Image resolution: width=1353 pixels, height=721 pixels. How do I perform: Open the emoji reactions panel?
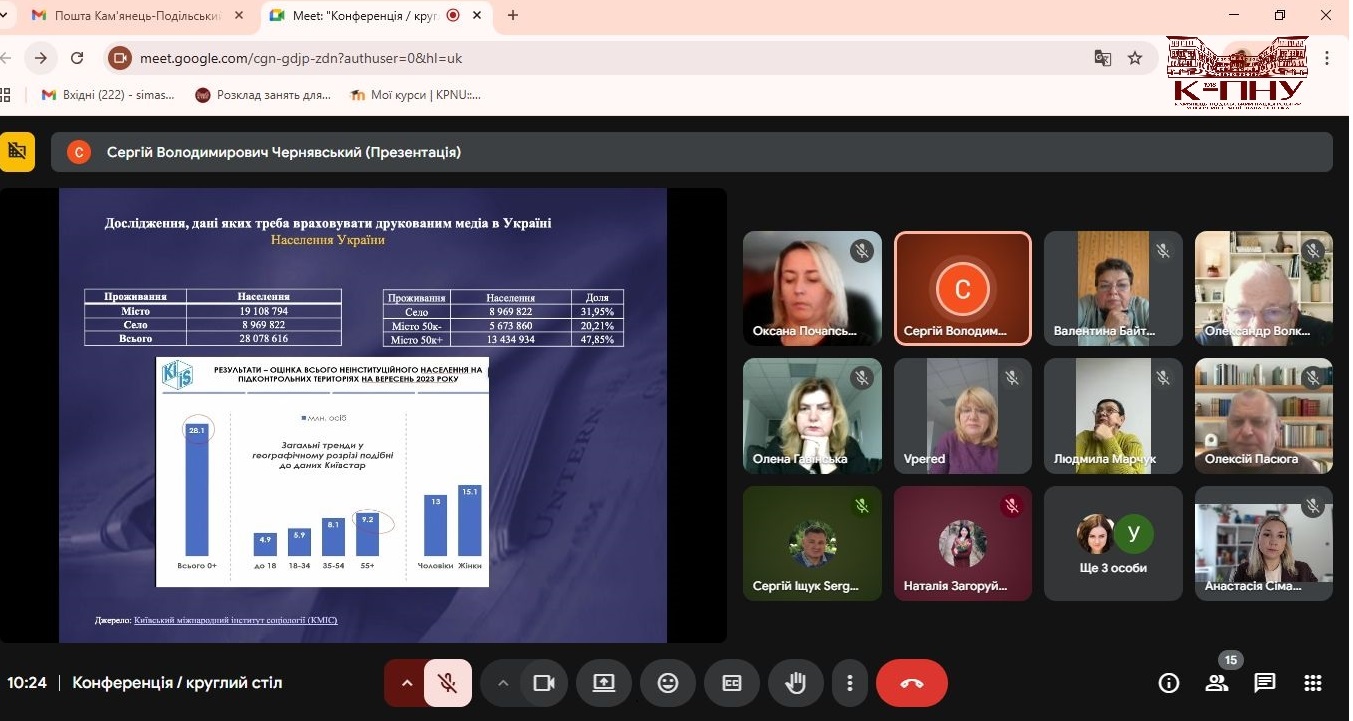(668, 683)
